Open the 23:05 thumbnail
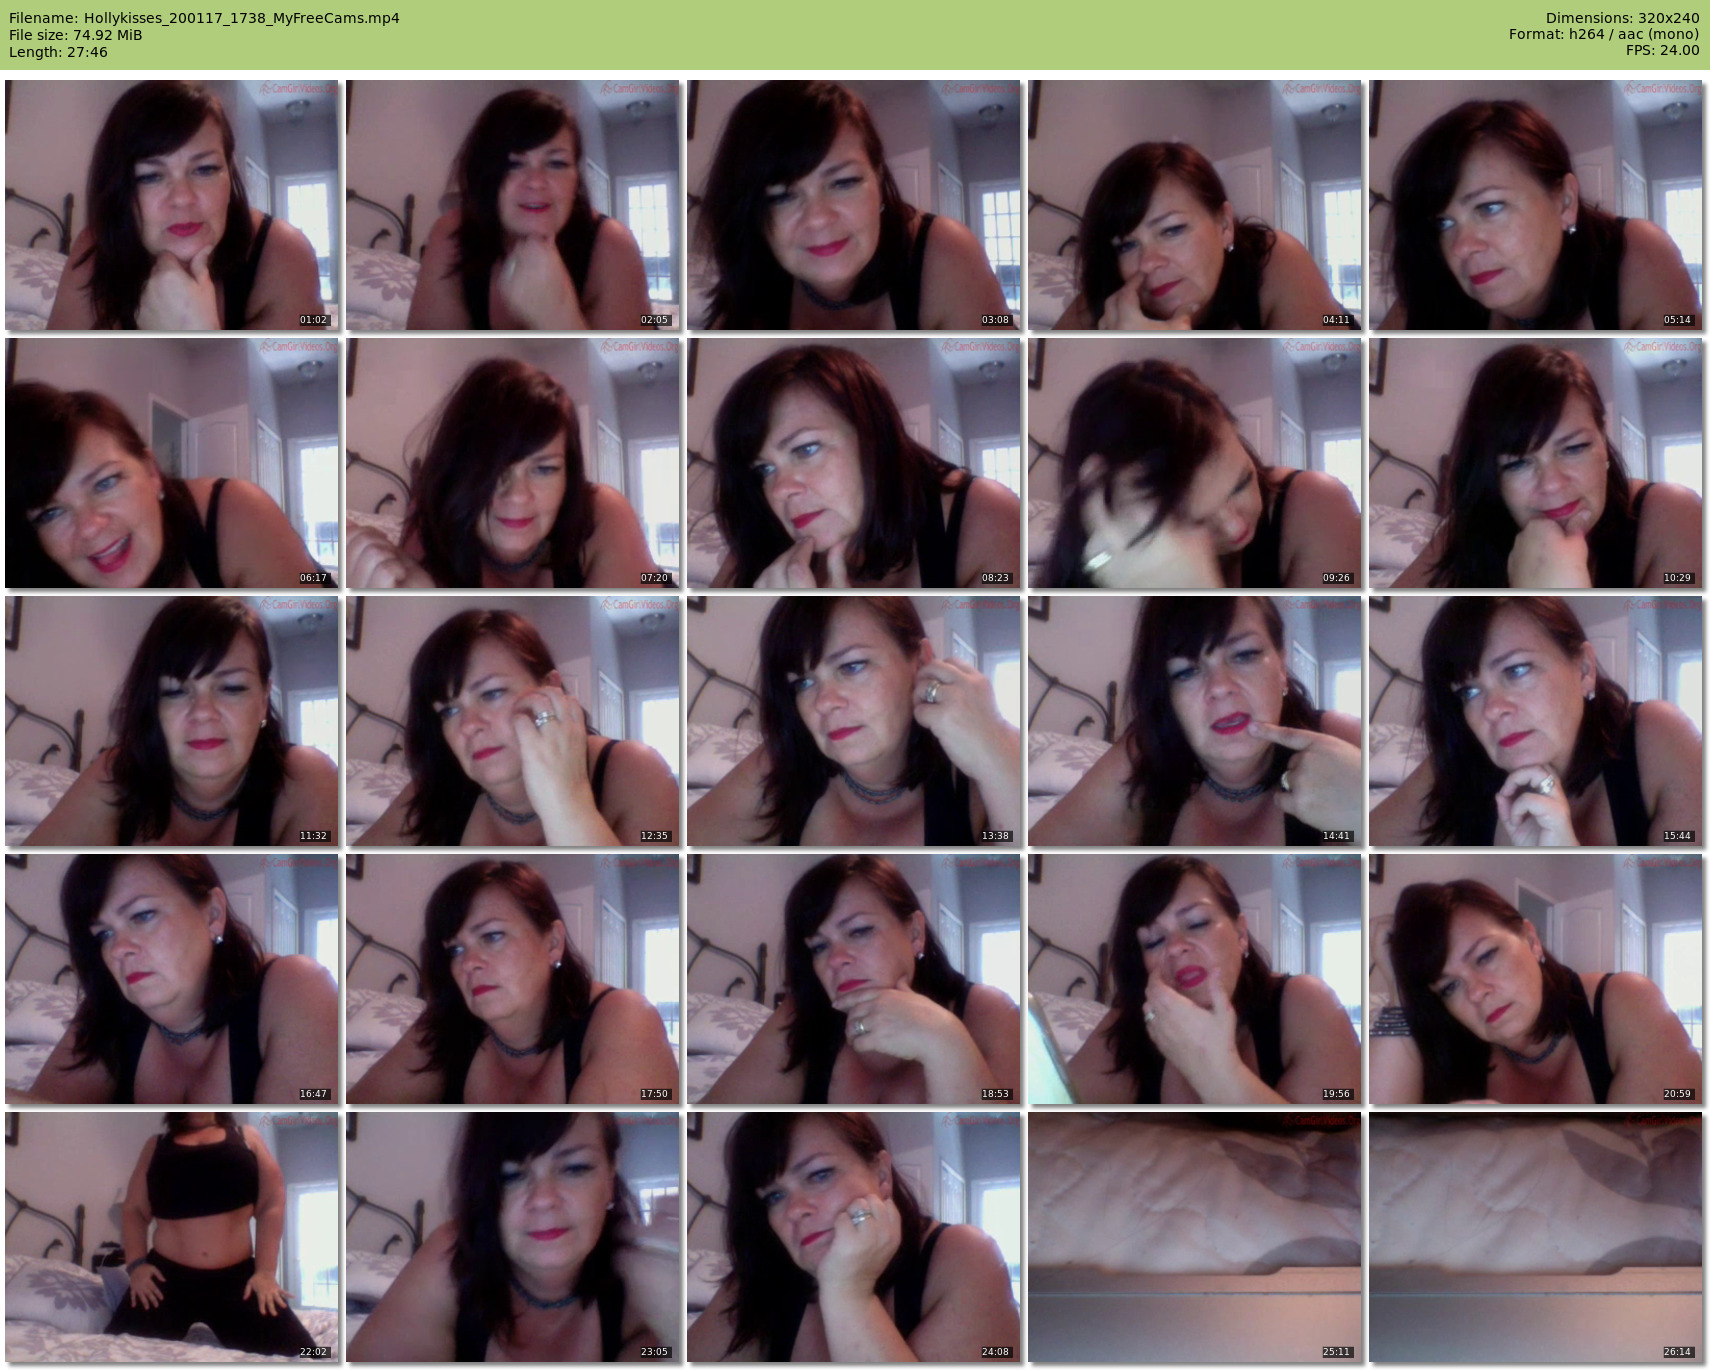This screenshot has width=1710, height=1370. [x=513, y=1237]
